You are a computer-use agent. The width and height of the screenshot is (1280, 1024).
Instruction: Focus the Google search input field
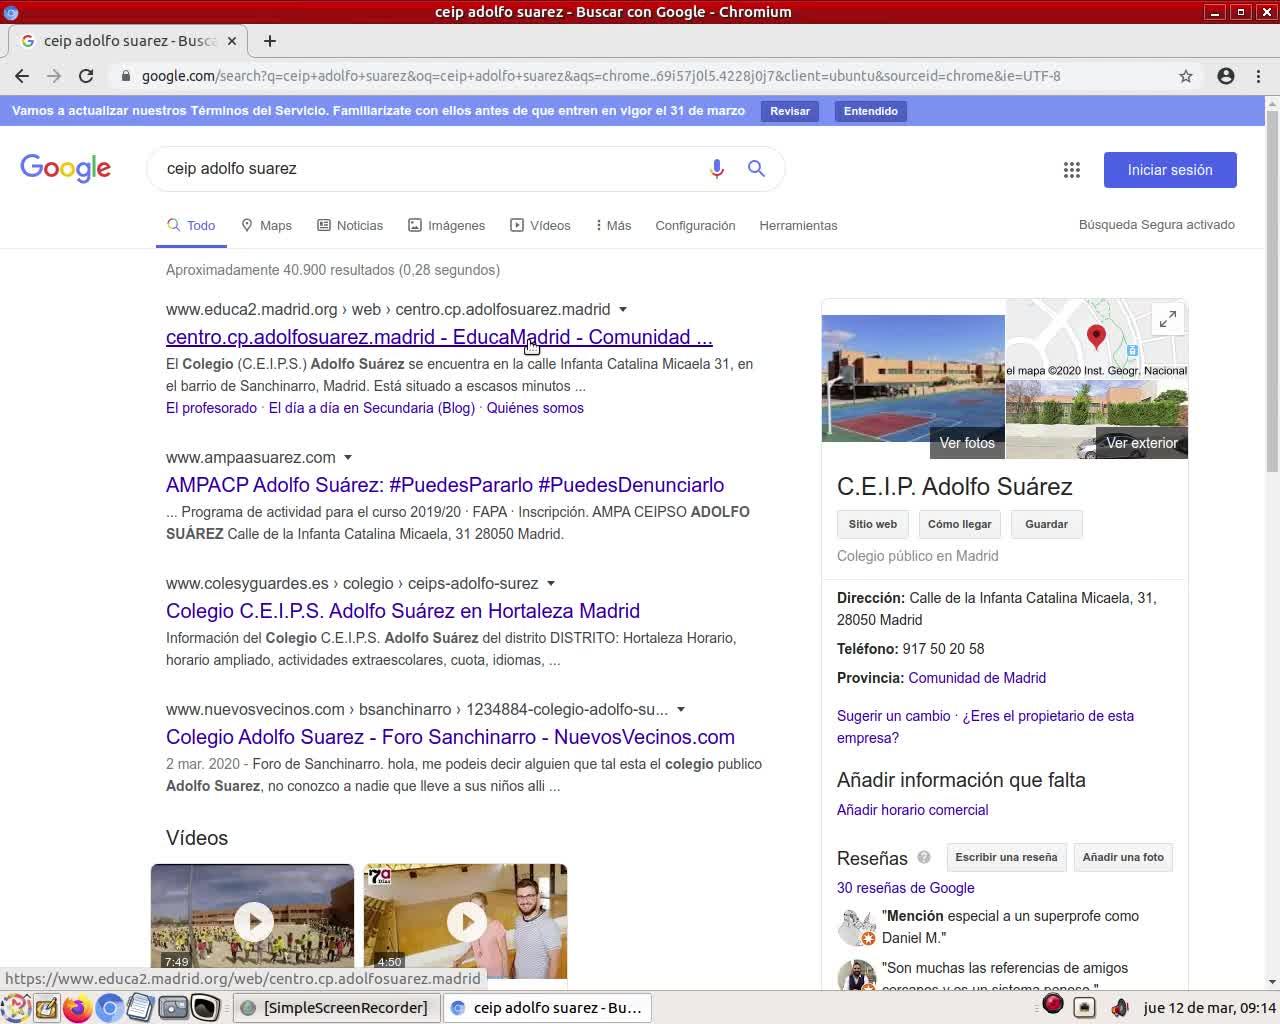pos(432,169)
